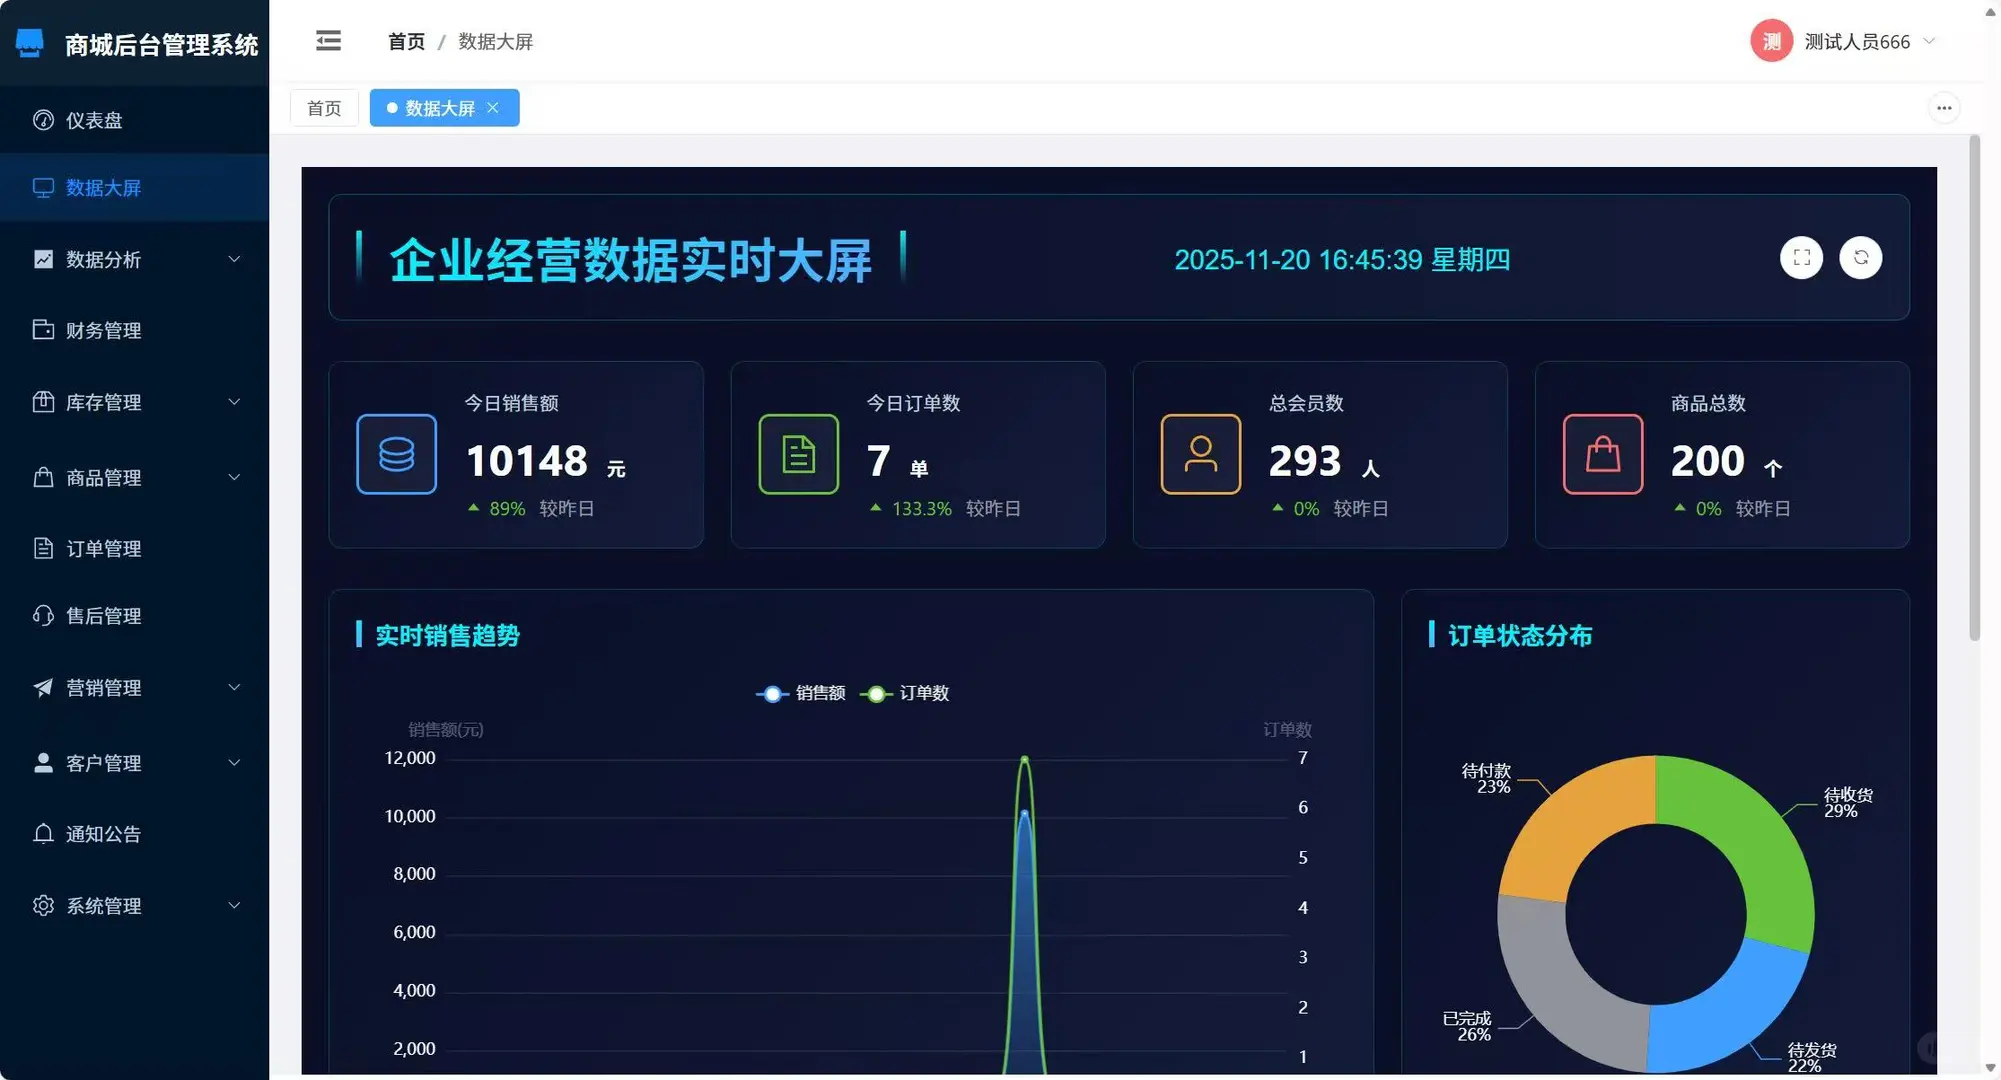
Task: Expand the 商品管理 menu
Action: coord(104,478)
